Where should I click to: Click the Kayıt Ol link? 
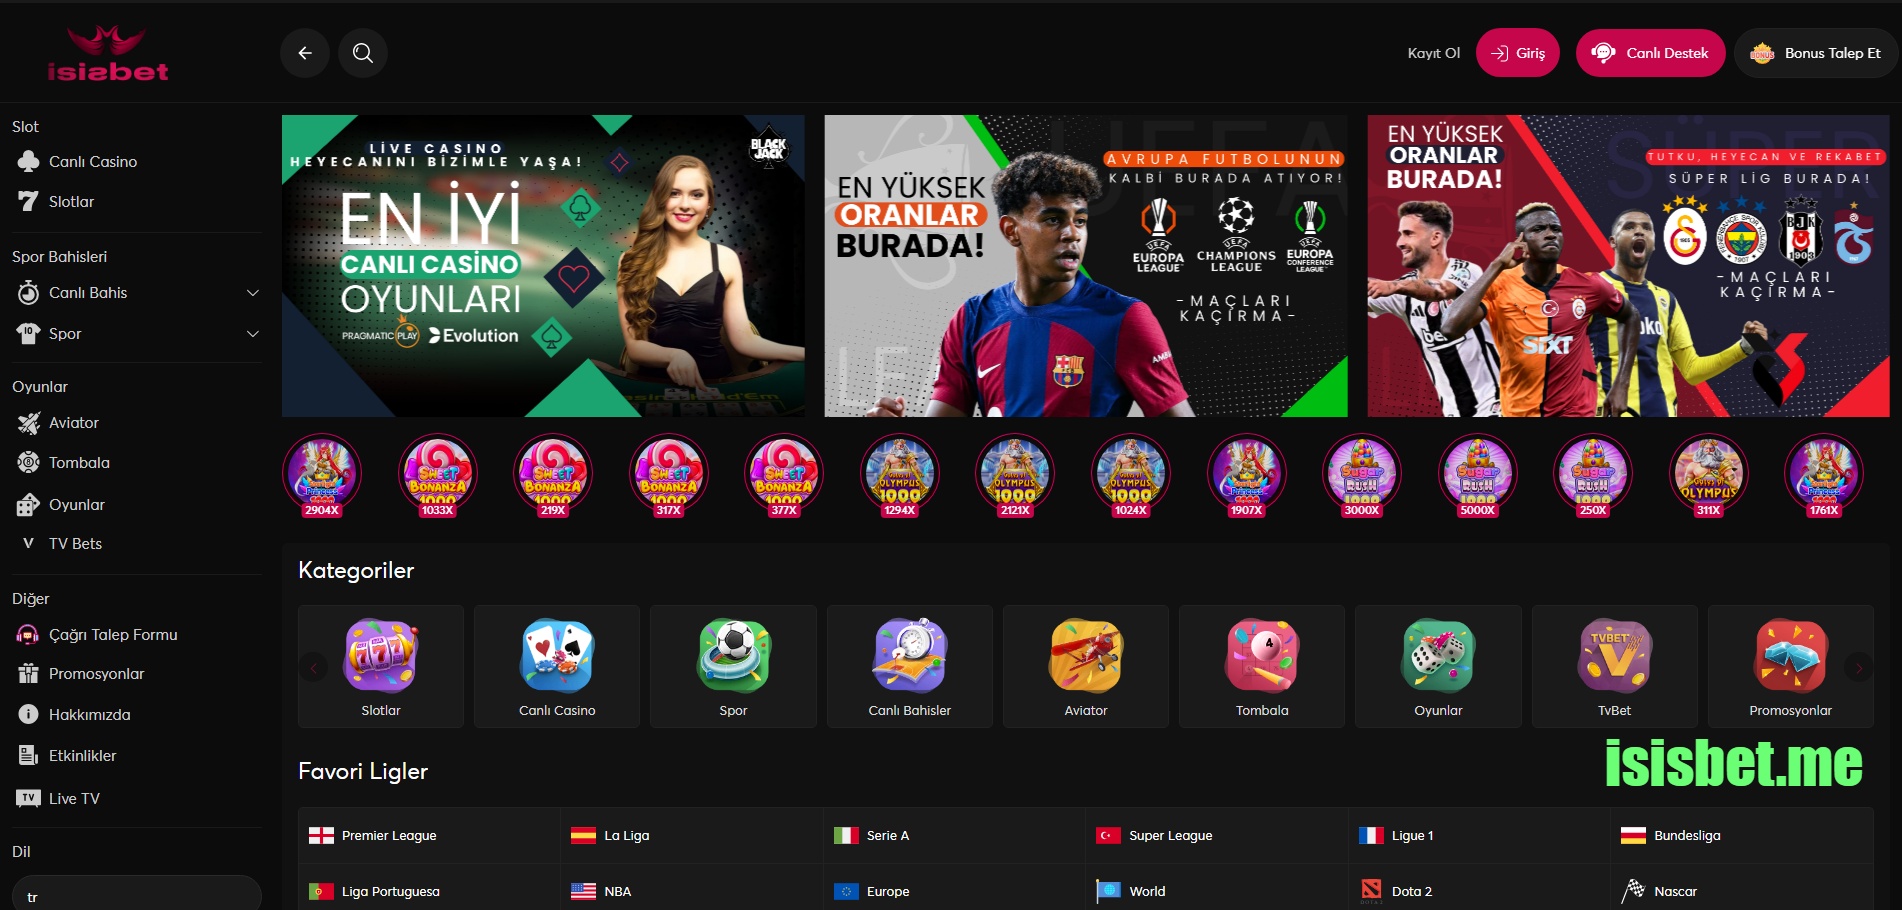[x=1433, y=53]
